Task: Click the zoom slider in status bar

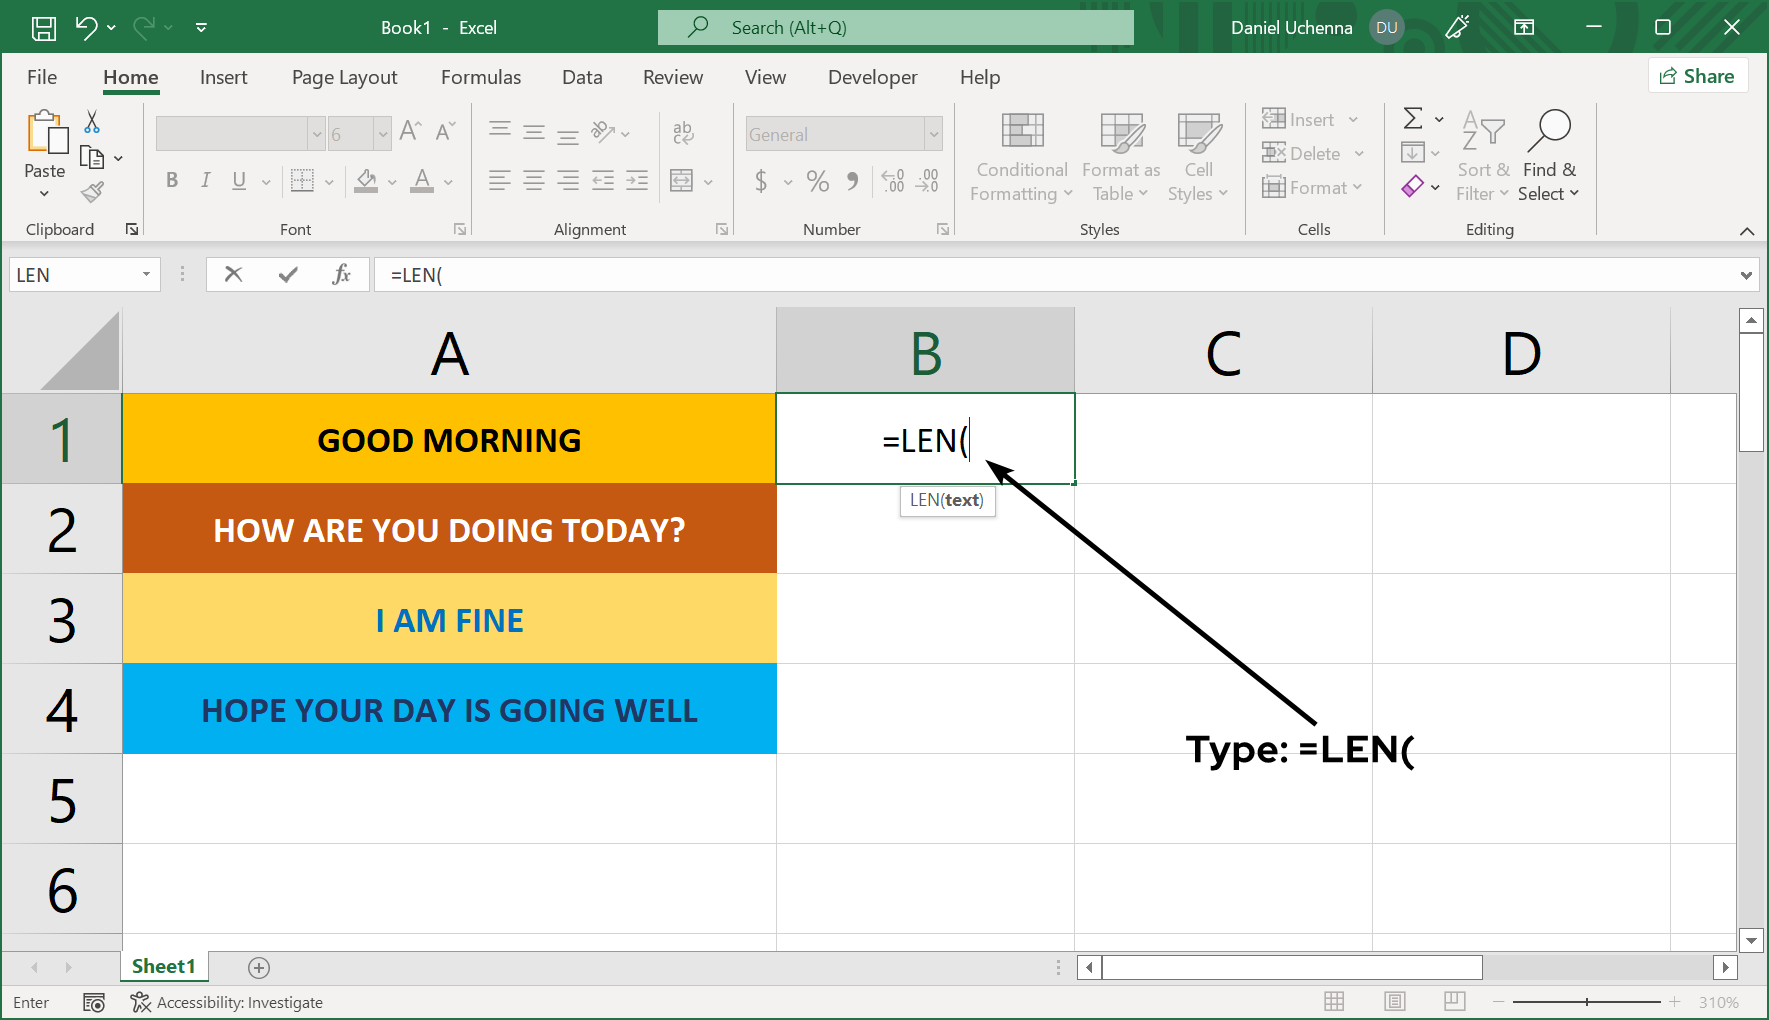Action: pos(1587,1001)
